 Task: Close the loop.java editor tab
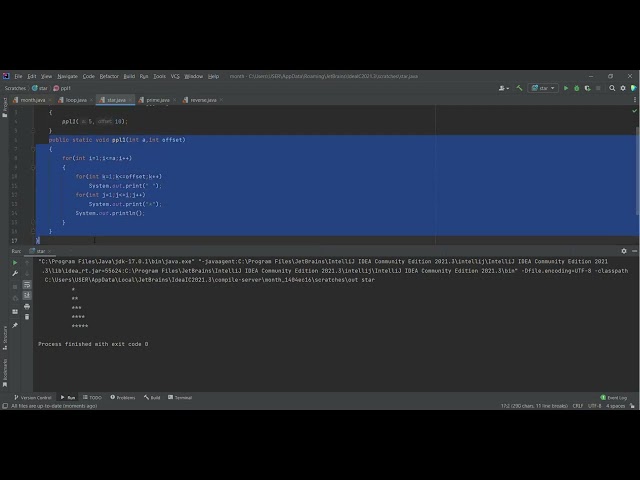click(91, 100)
